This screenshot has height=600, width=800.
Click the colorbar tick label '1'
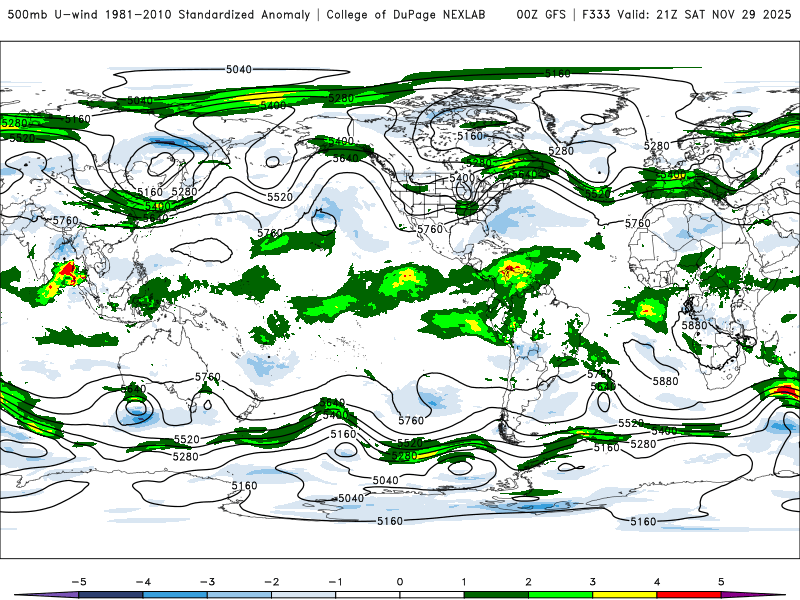464,582
